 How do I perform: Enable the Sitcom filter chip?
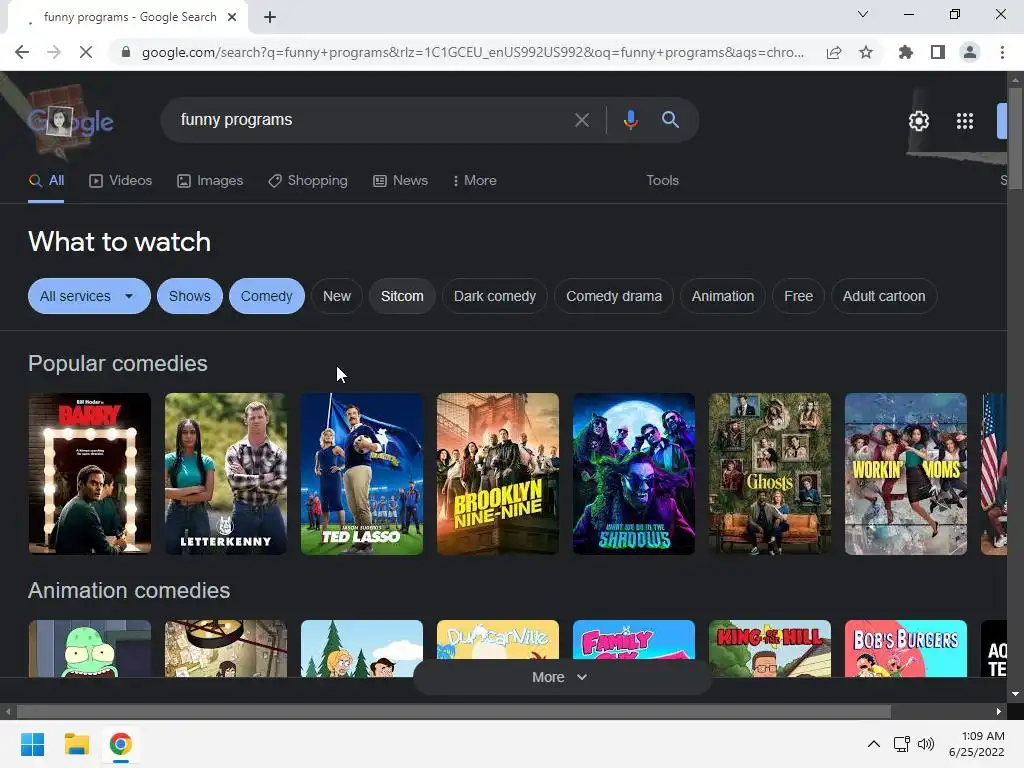tap(402, 296)
